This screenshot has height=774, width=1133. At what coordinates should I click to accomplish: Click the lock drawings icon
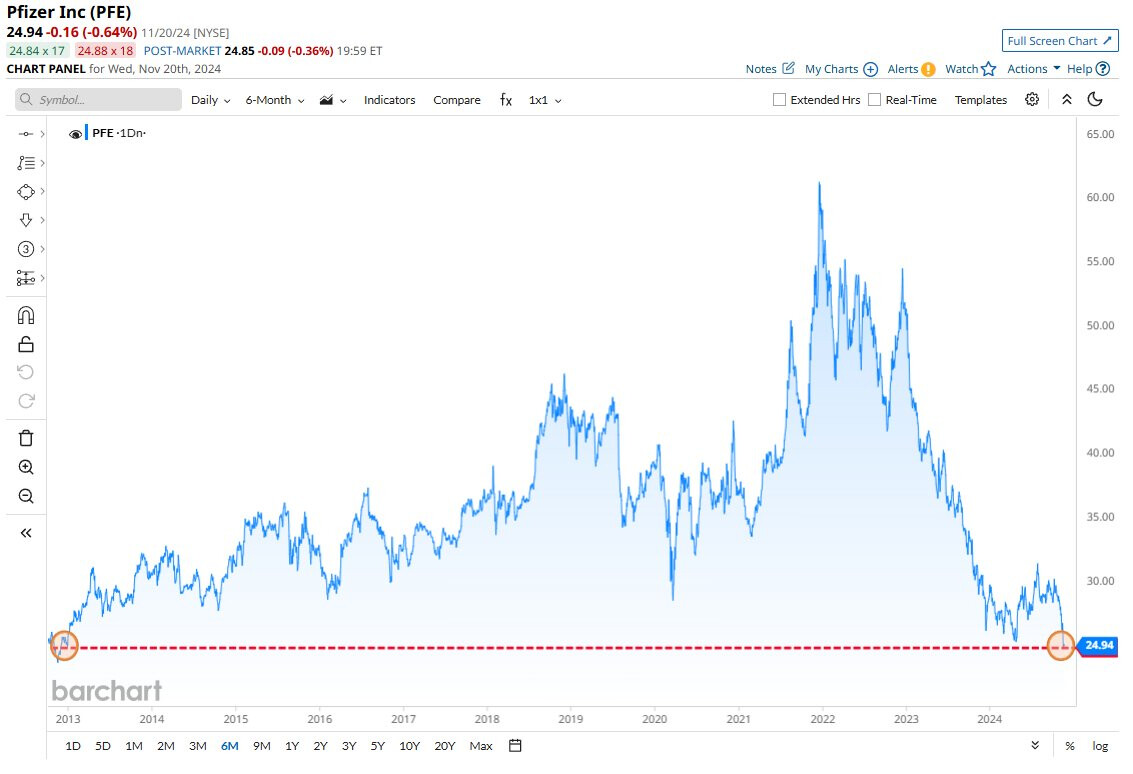26,345
